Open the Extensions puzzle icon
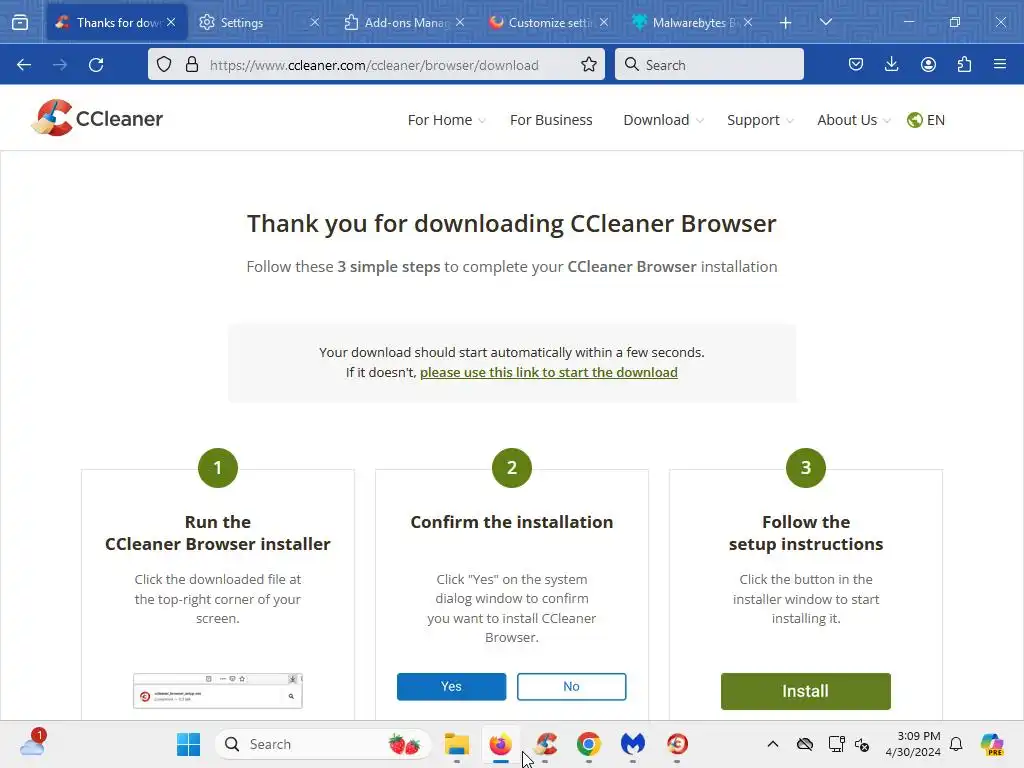Image resolution: width=1024 pixels, height=768 pixels. coord(964,64)
